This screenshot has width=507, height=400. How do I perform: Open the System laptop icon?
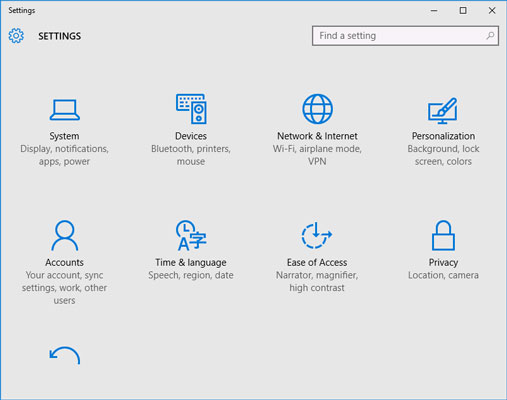point(65,110)
